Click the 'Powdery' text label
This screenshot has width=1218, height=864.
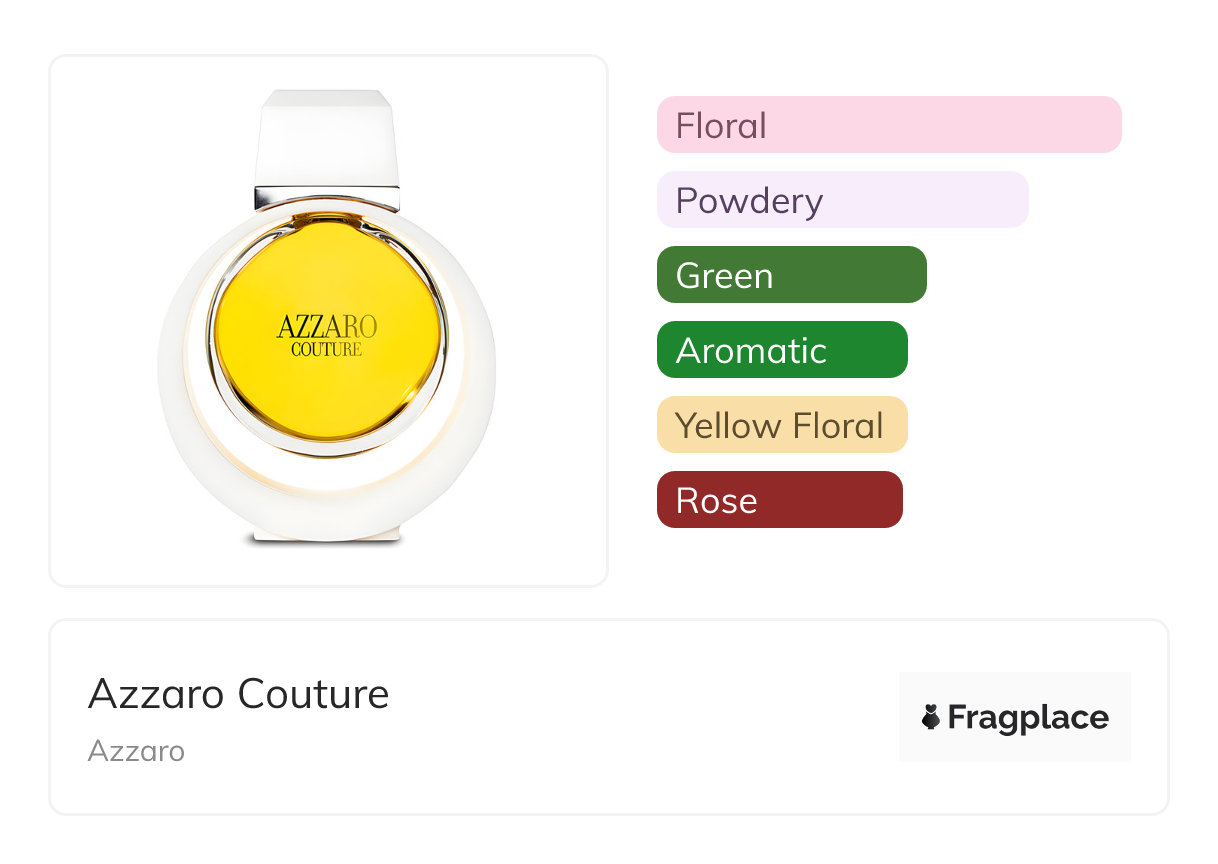(749, 201)
